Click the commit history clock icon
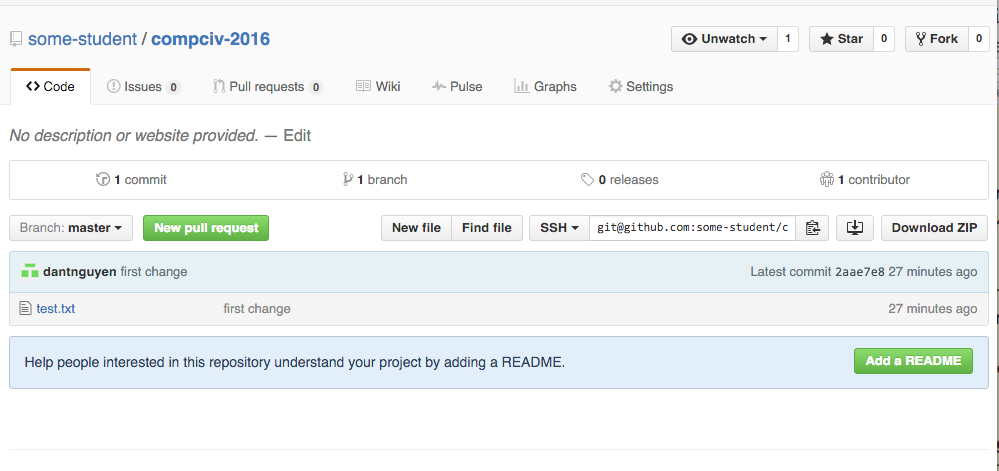Viewport: 999px width, 471px height. (103, 180)
